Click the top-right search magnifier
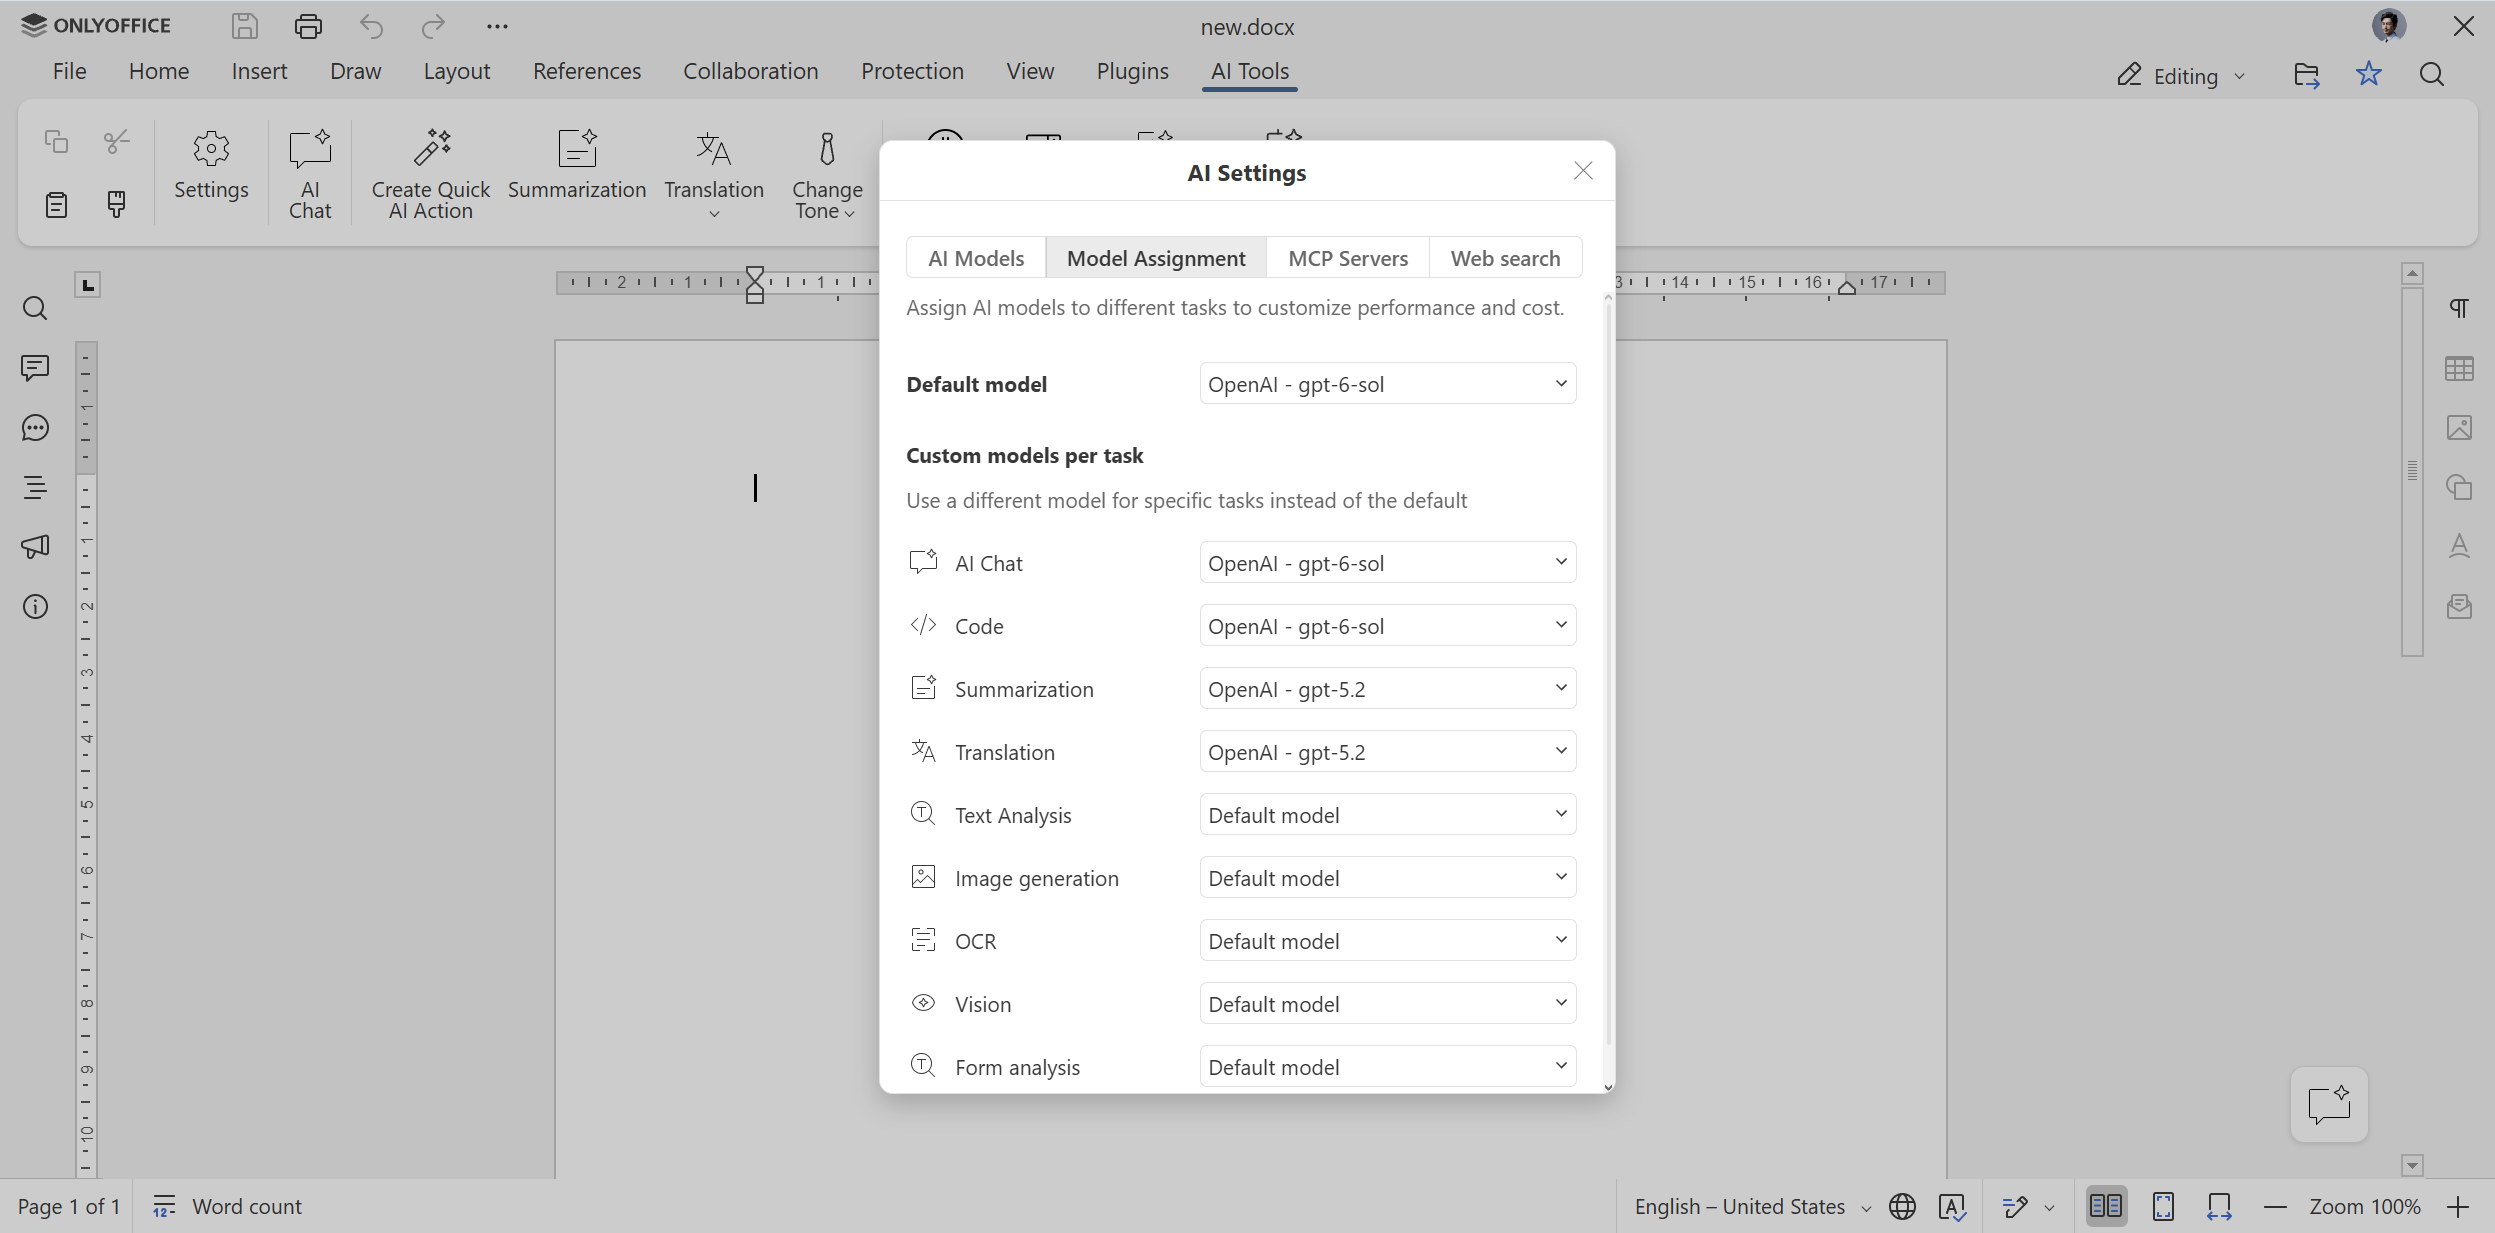The width and height of the screenshot is (2495, 1233). click(2432, 75)
